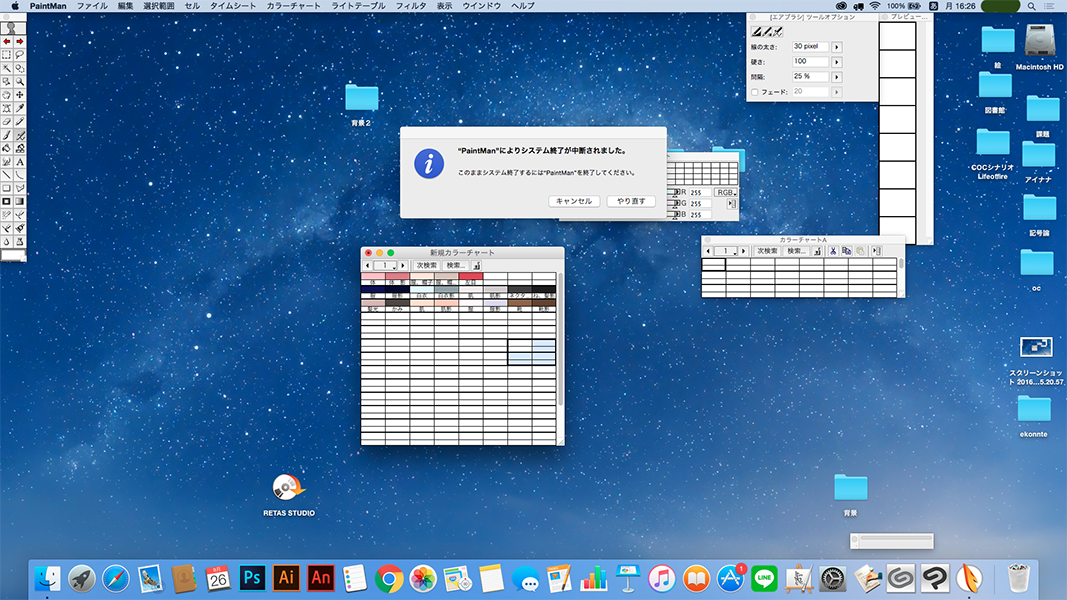Enable the フェード checkbox
The image size is (1067, 600).
[x=755, y=92]
